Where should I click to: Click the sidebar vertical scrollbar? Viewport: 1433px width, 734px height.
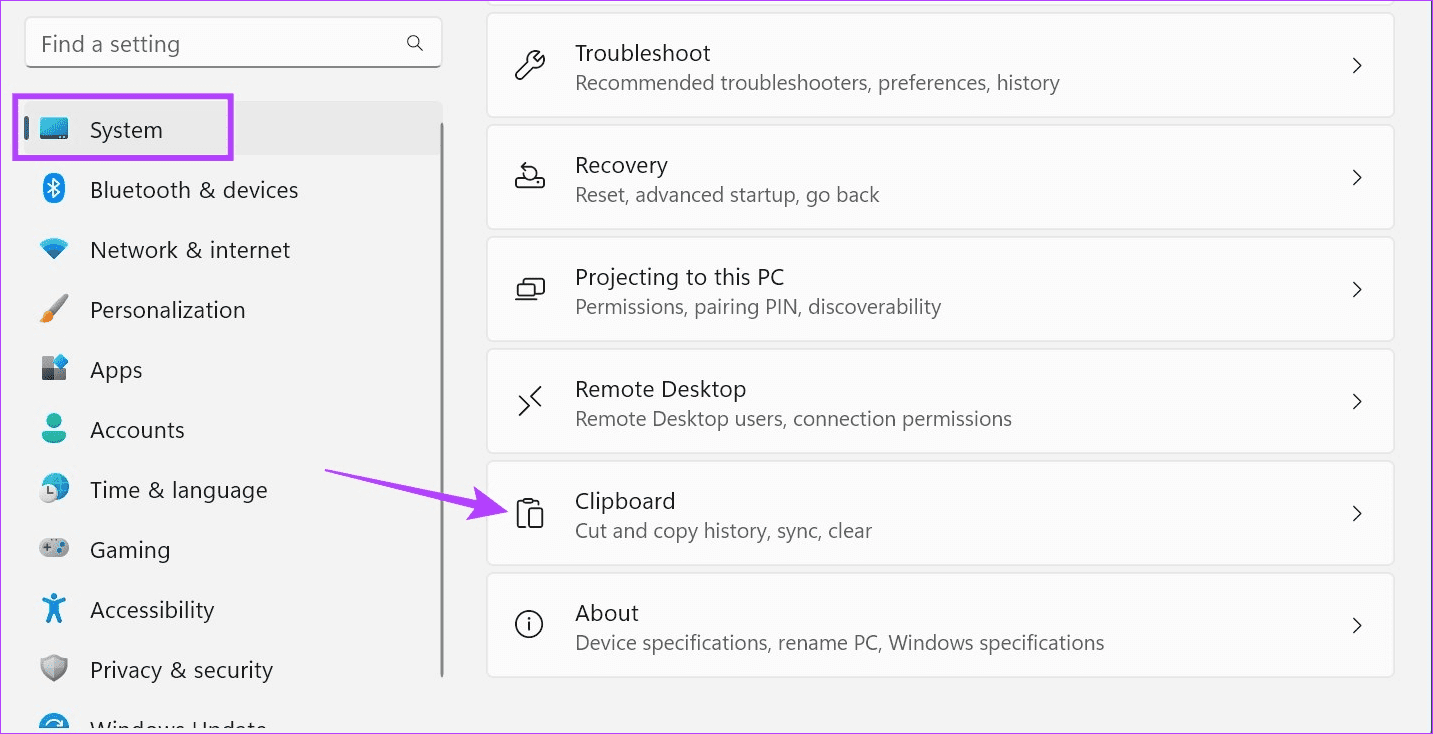442,400
